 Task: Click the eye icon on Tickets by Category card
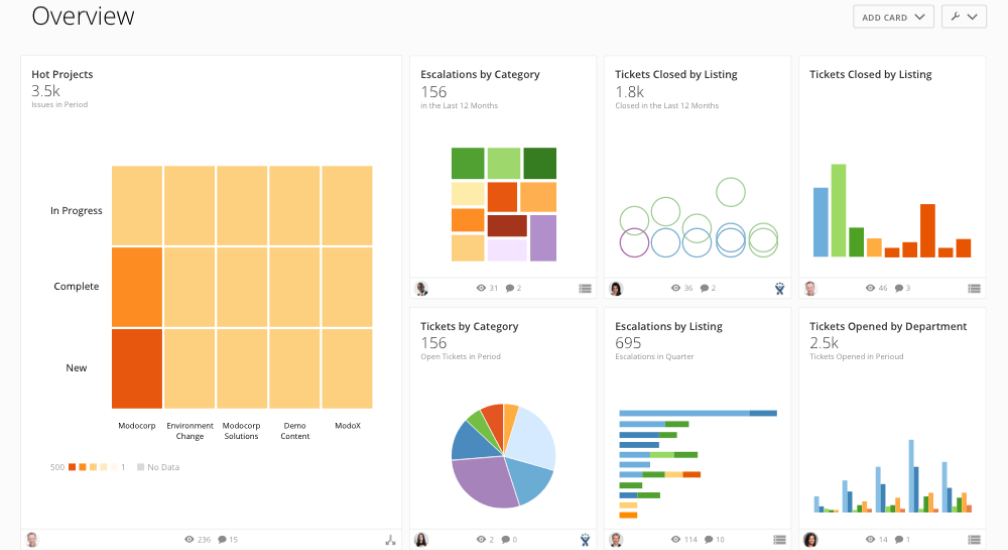tap(481, 540)
